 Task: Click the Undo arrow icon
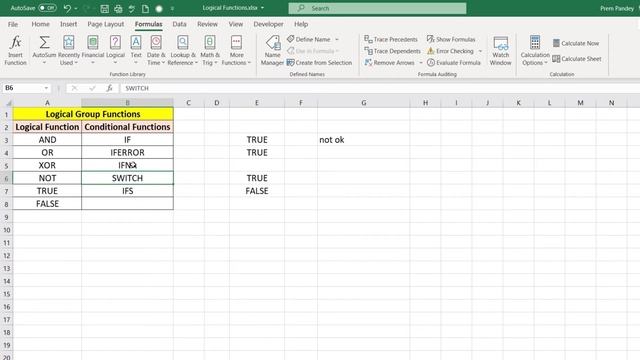(x=67, y=8)
